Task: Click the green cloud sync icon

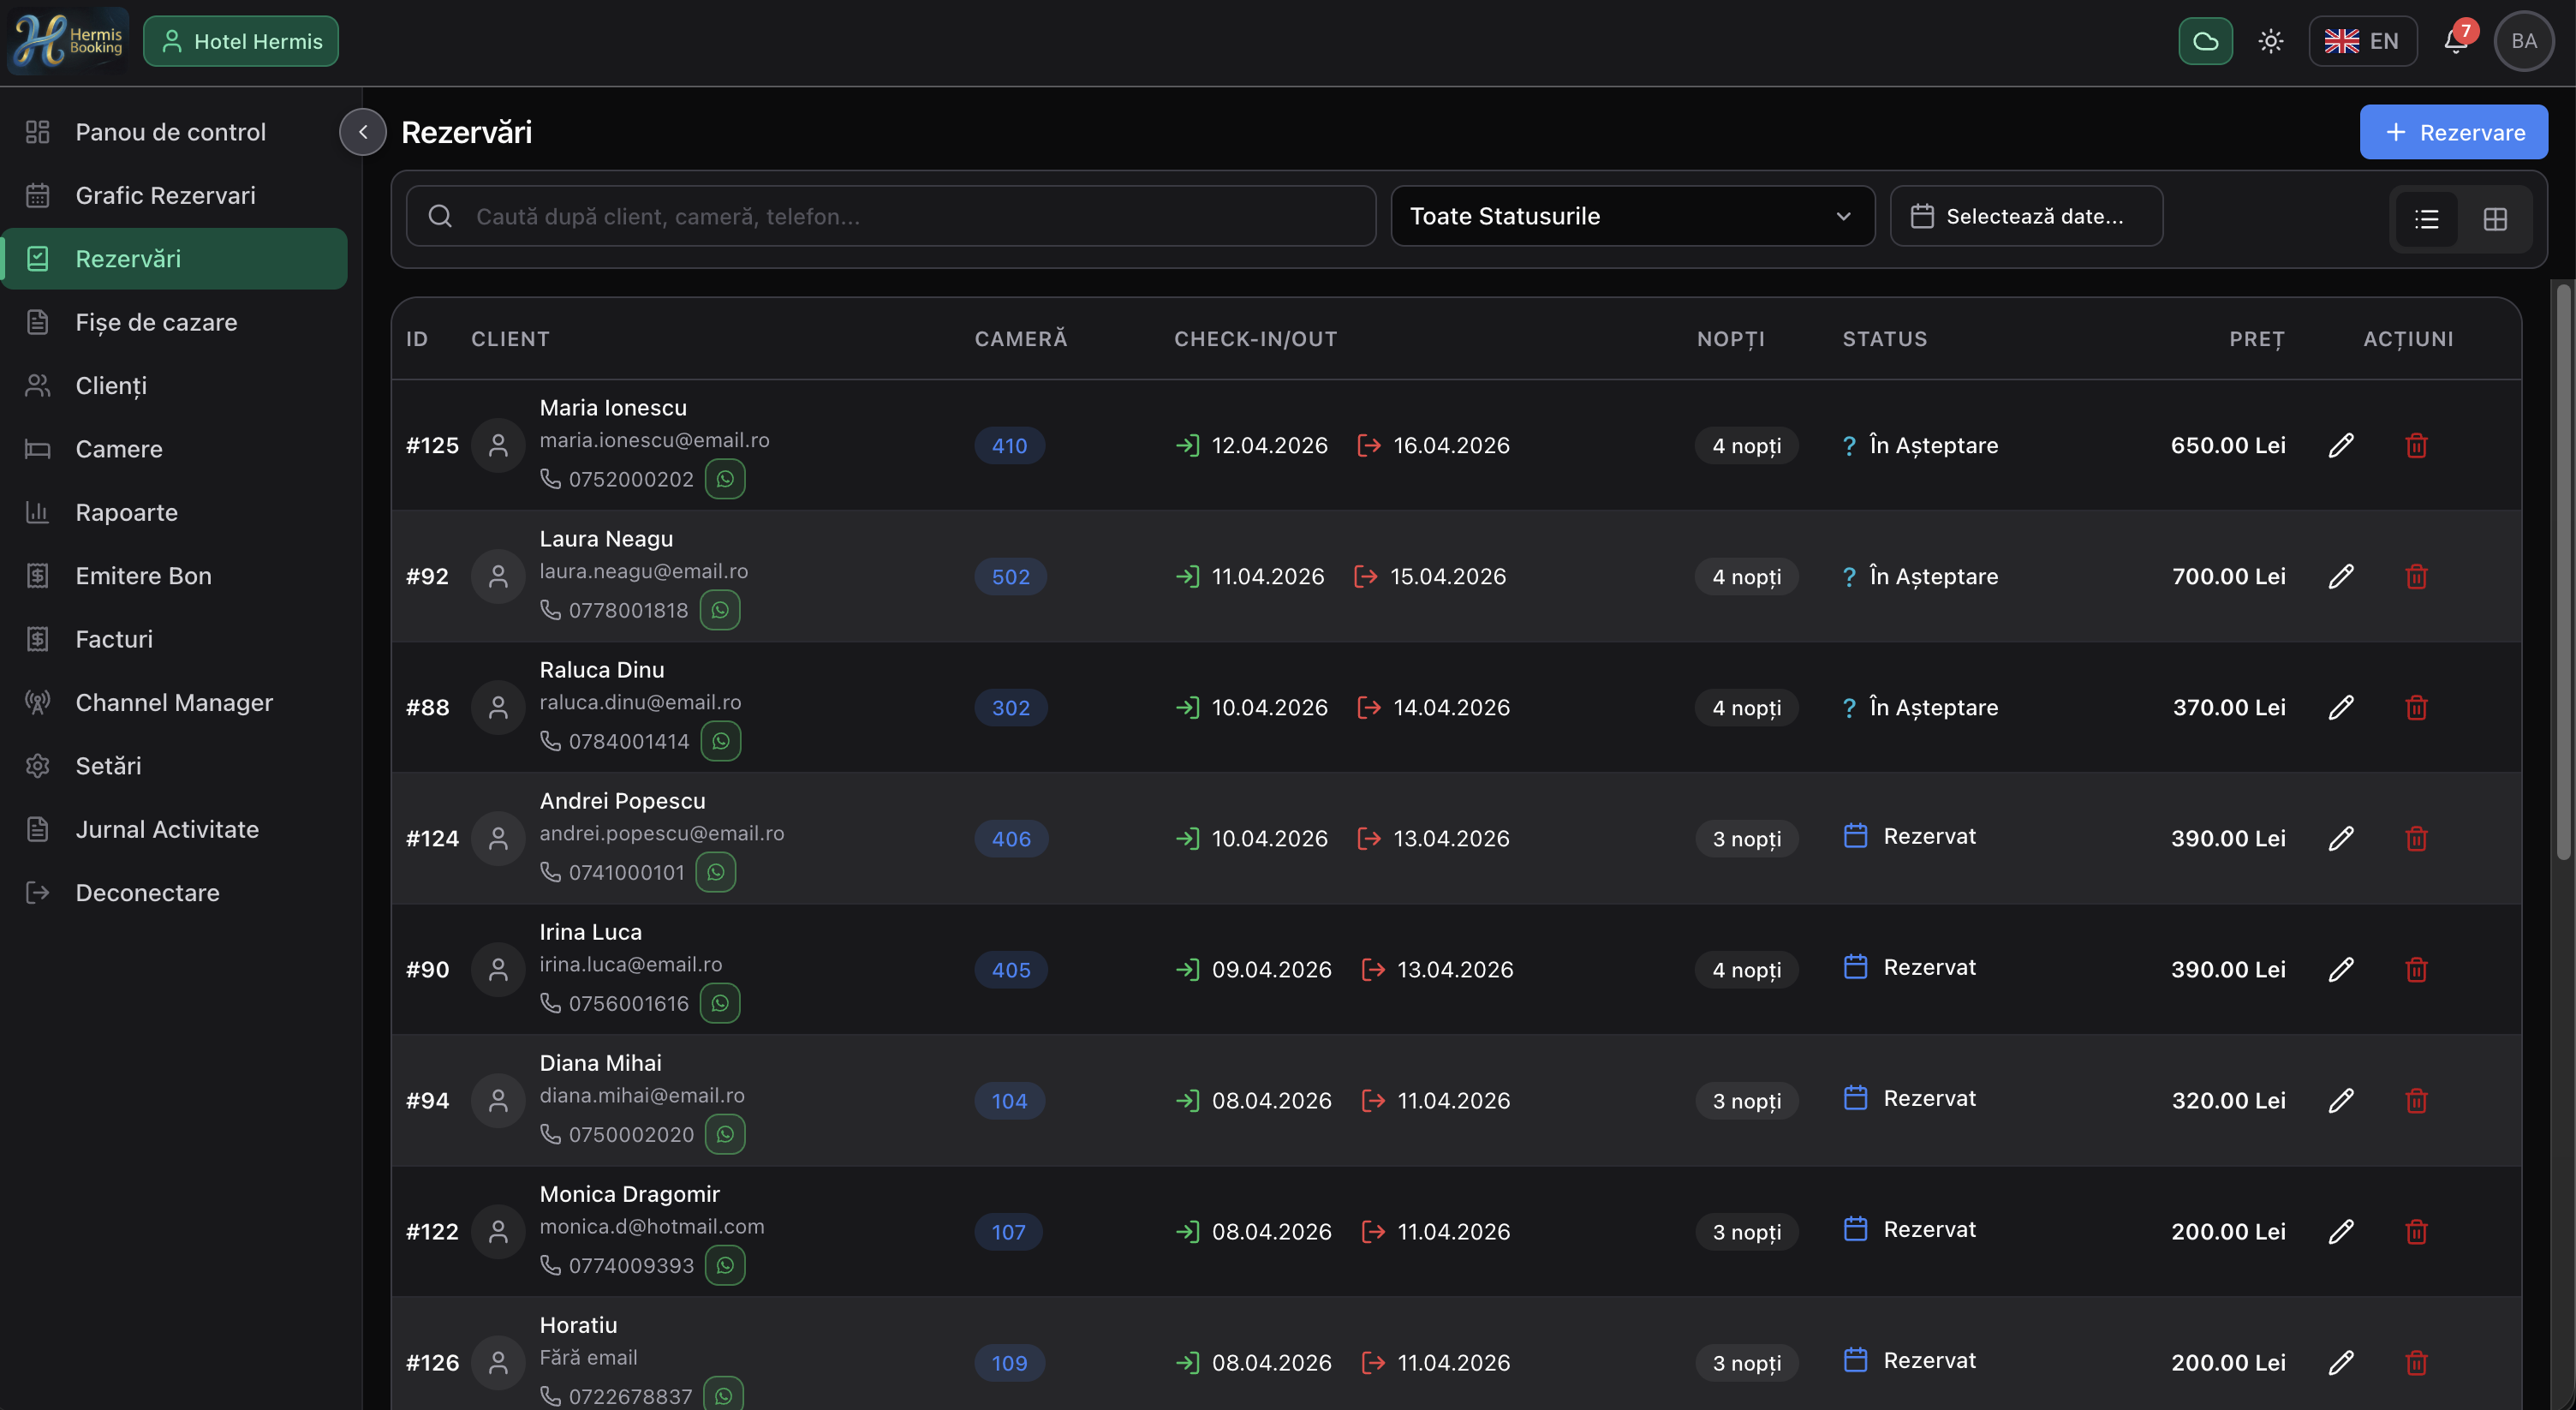Action: pos(2205,41)
